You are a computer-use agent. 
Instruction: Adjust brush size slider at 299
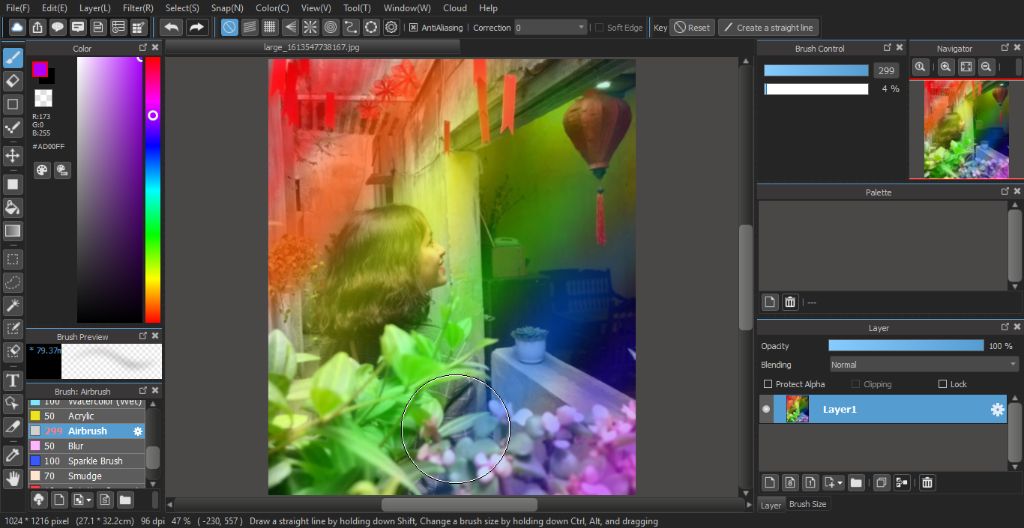click(x=816, y=71)
